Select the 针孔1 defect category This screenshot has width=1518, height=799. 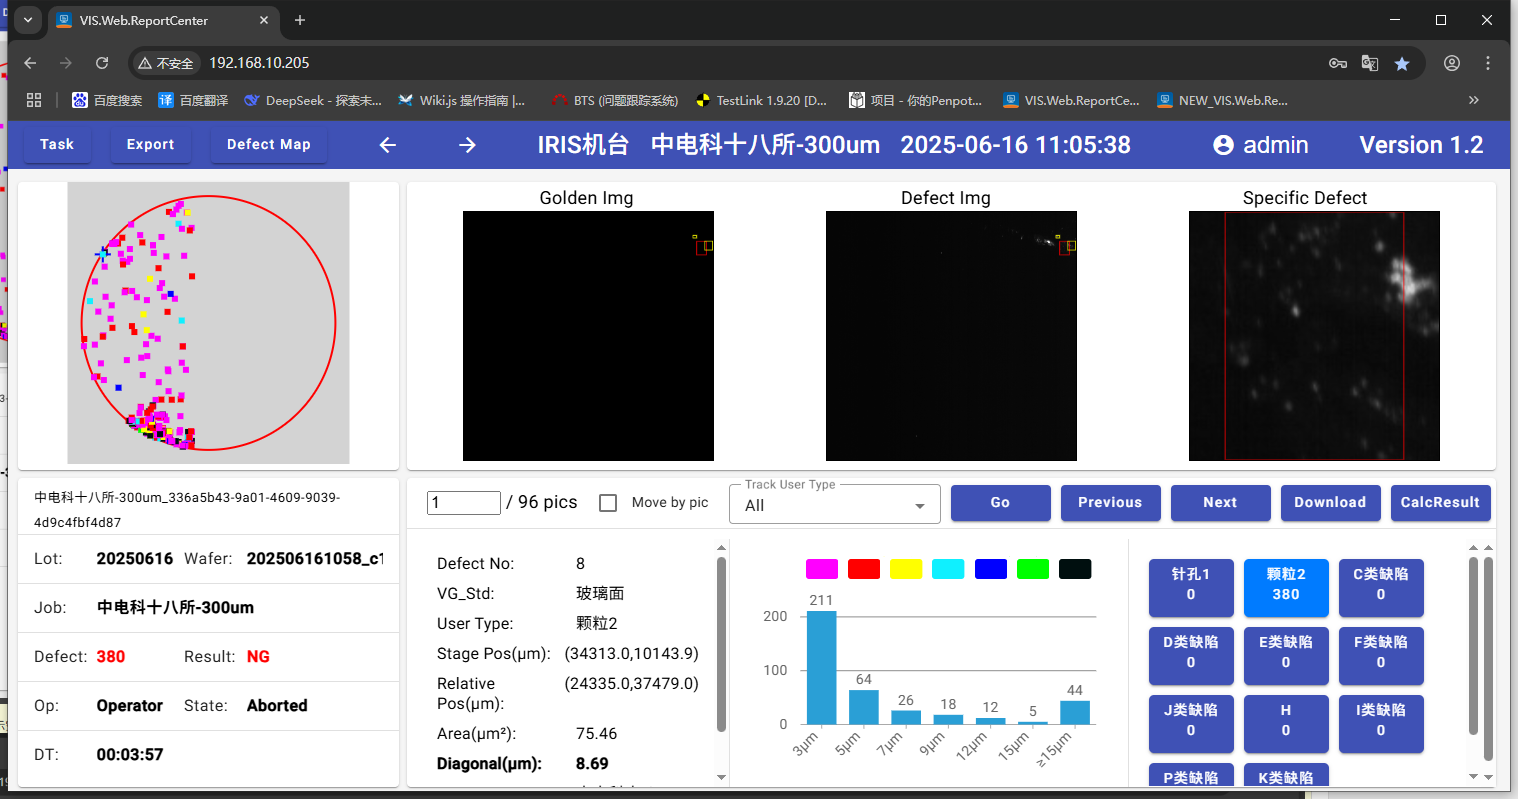point(1191,588)
